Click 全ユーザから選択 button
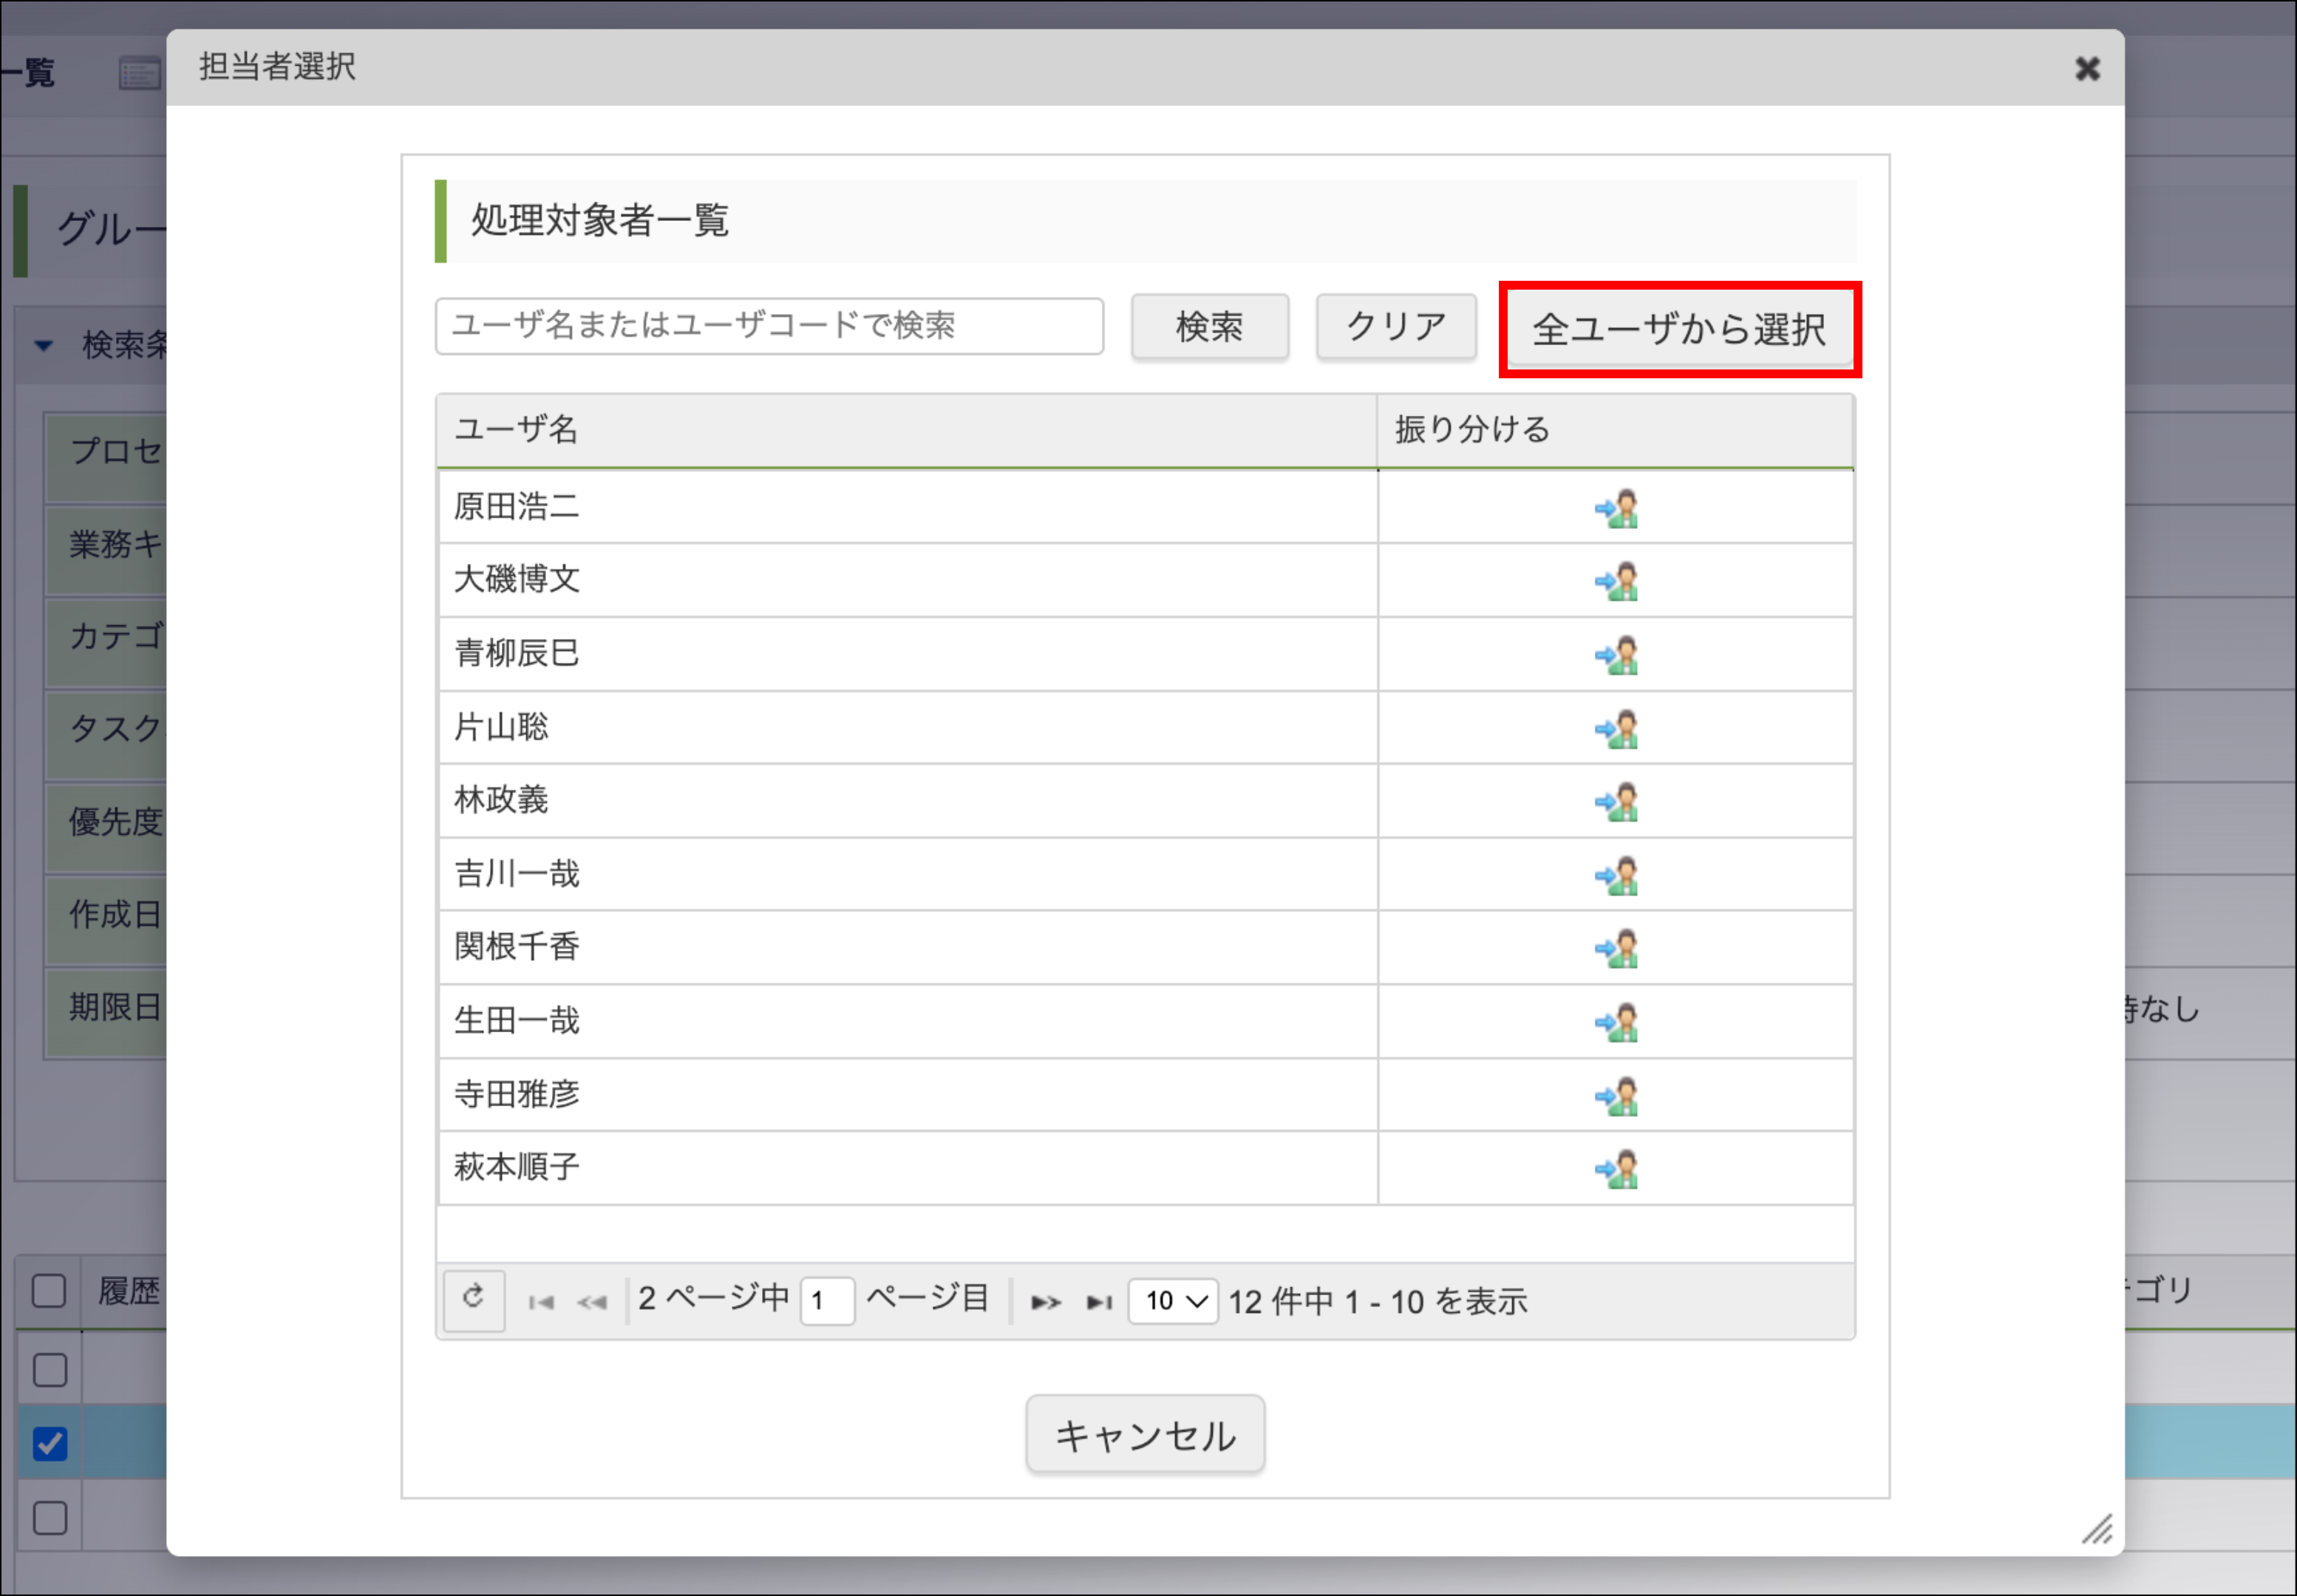The image size is (2297, 1596). 1679,330
